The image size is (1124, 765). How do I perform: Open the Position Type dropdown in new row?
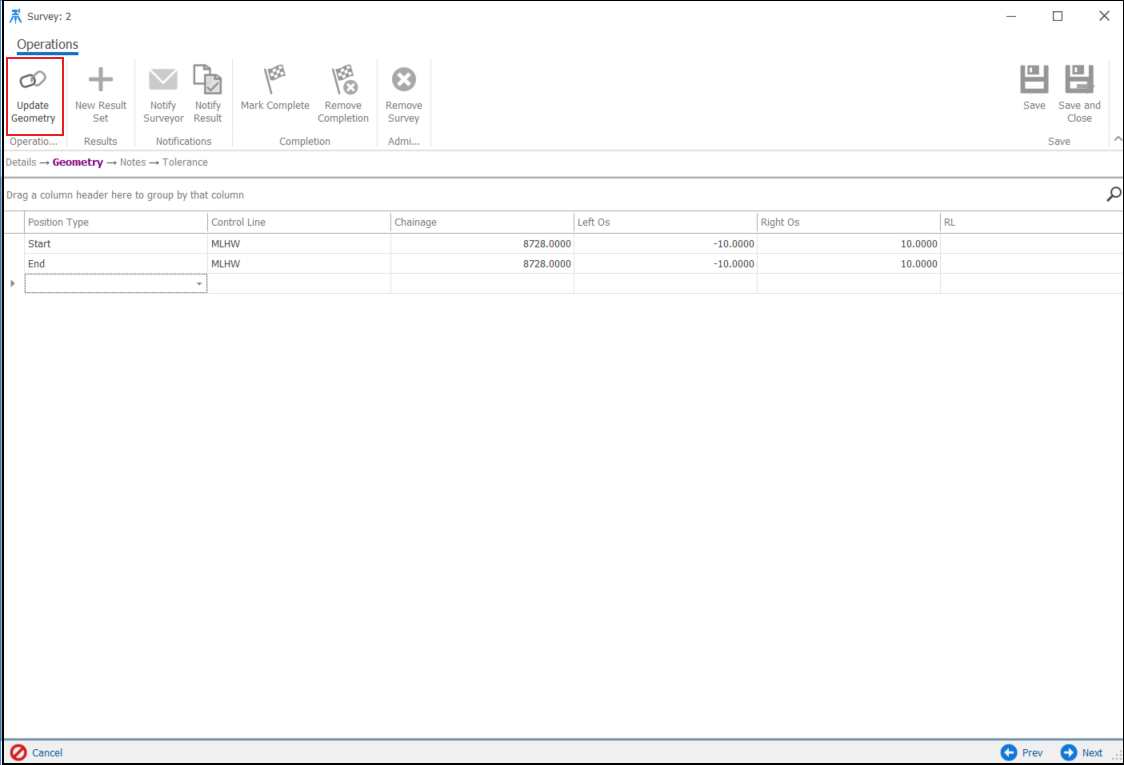199,284
